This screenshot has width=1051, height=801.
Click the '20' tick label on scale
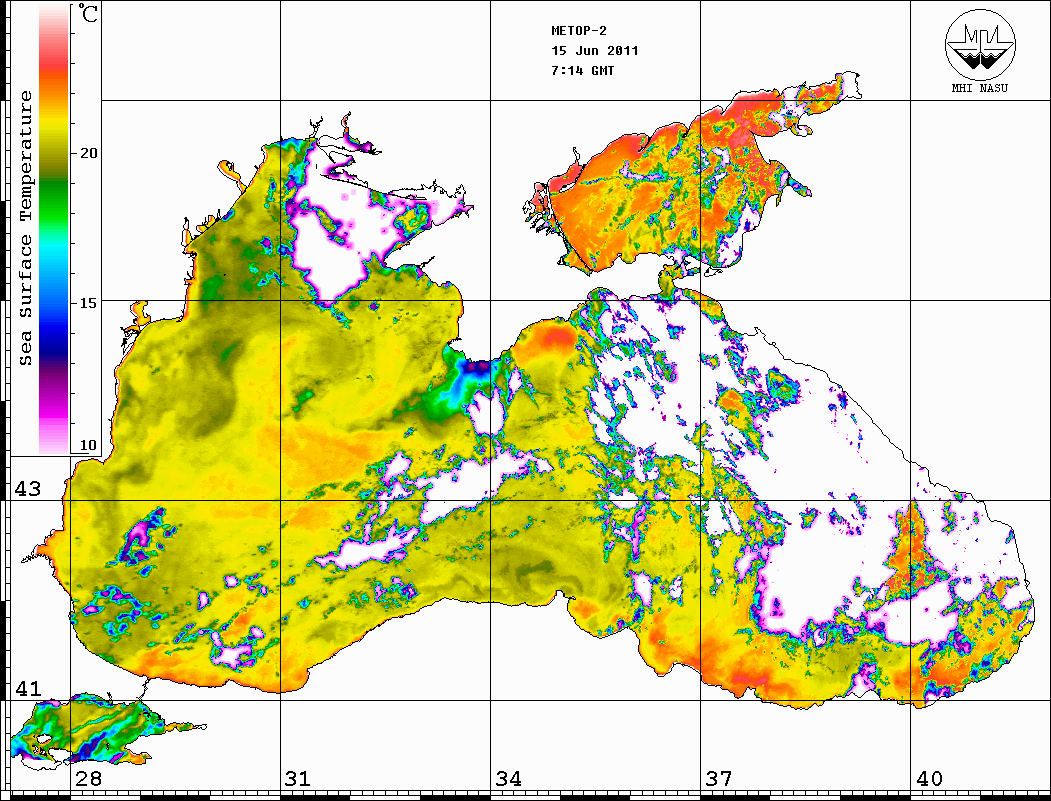tap(88, 153)
